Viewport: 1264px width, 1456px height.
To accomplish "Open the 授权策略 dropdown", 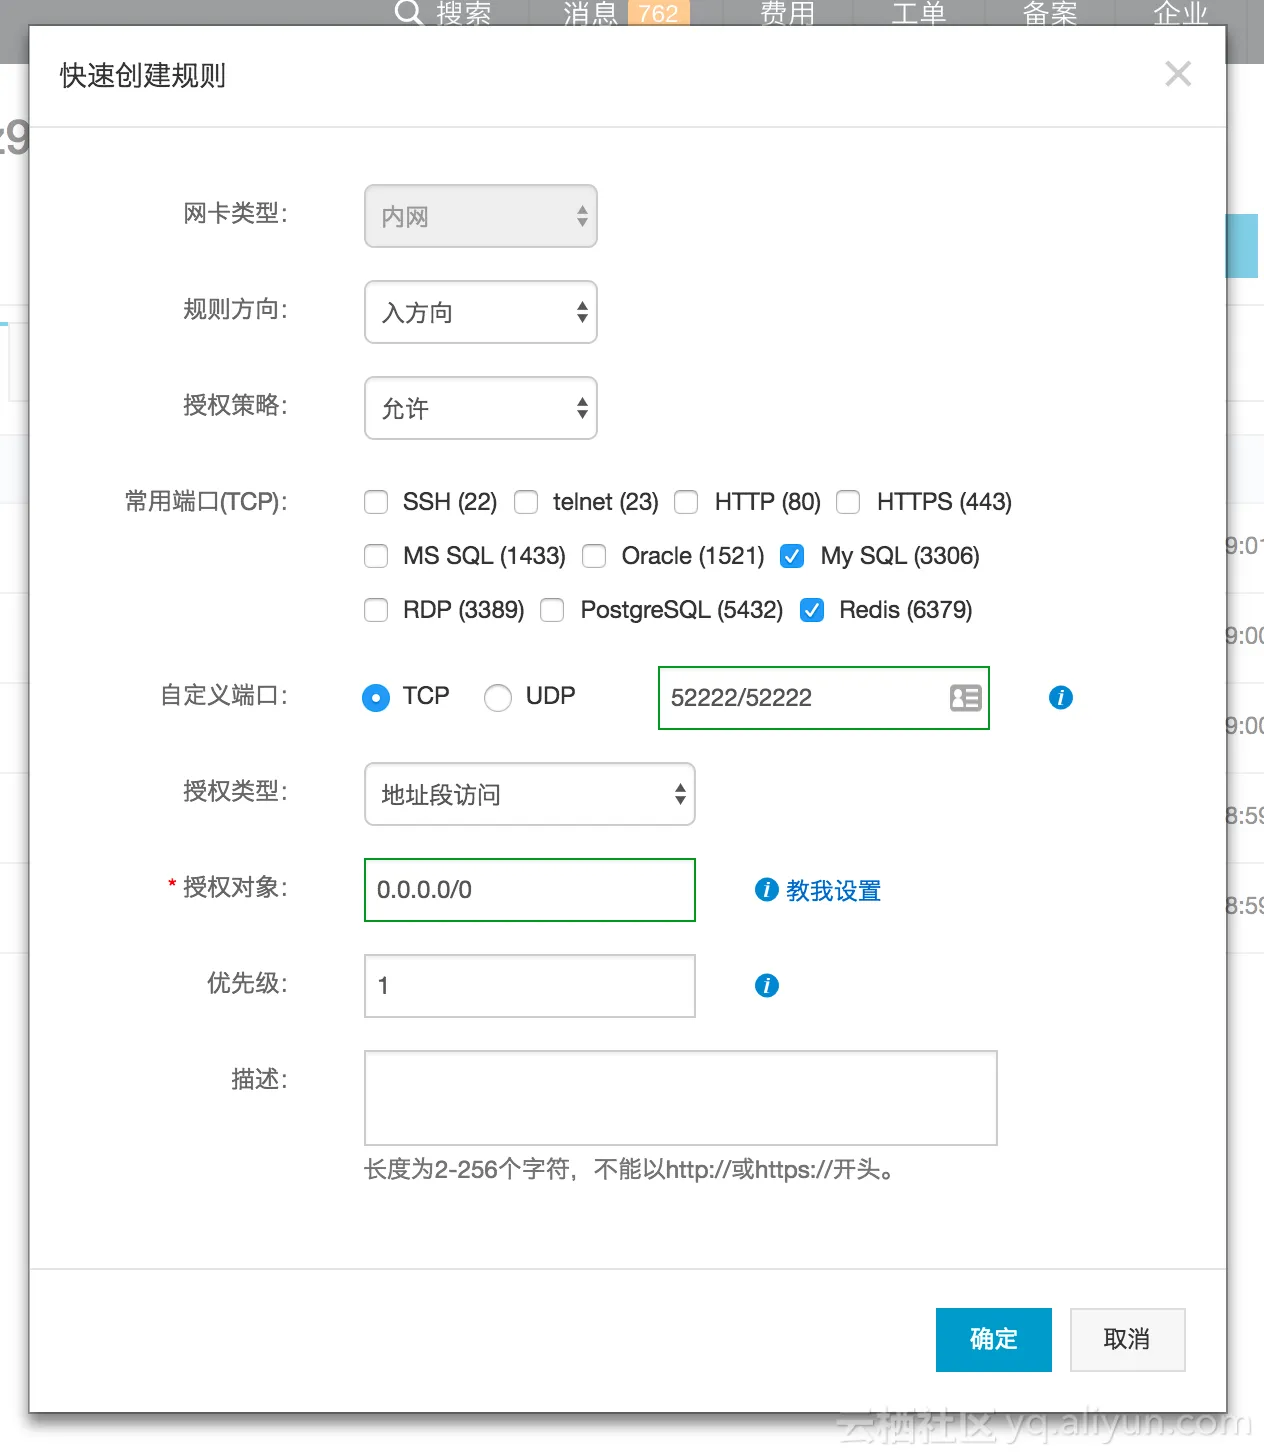I will [481, 408].
